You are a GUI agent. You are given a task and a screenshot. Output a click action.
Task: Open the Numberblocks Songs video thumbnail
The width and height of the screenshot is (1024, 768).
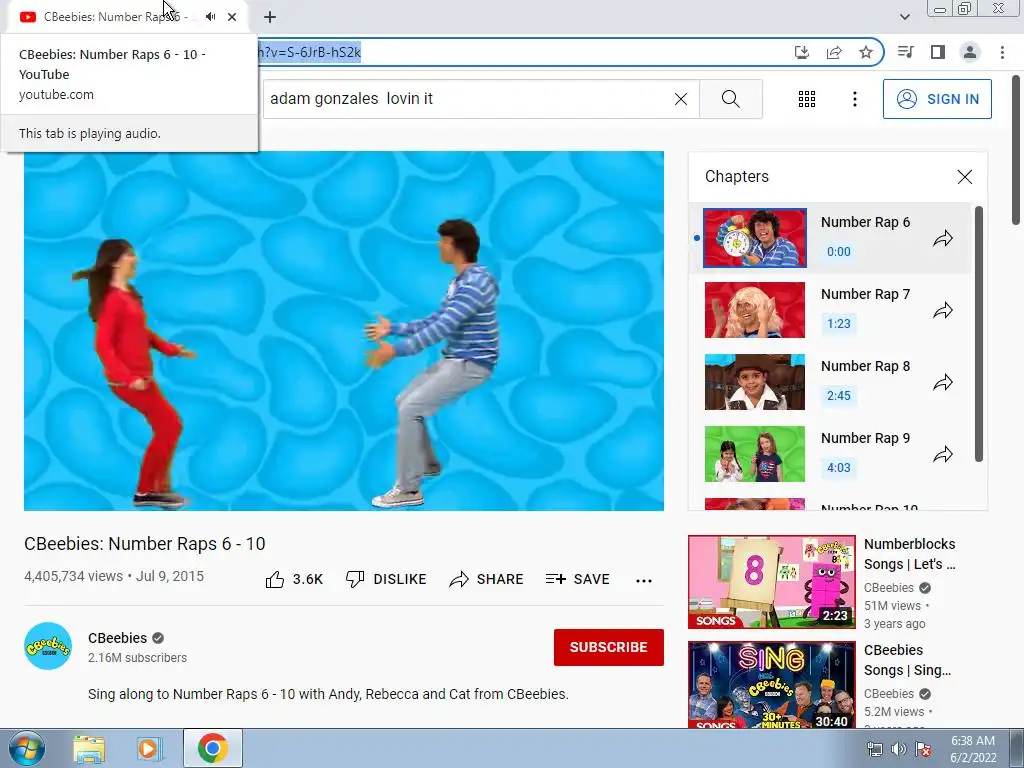(x=771, y=582)
